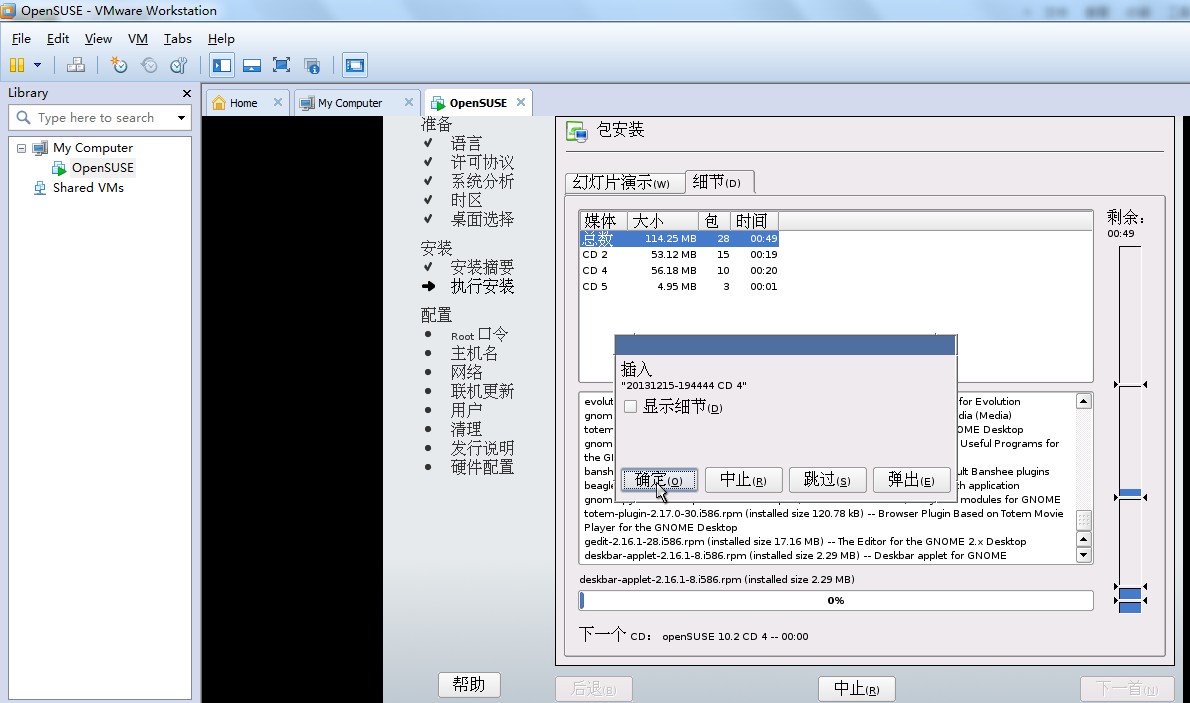Select the 细节 details tab
The width and height of the screenshot is (1190, 703).
coord(719,181)
